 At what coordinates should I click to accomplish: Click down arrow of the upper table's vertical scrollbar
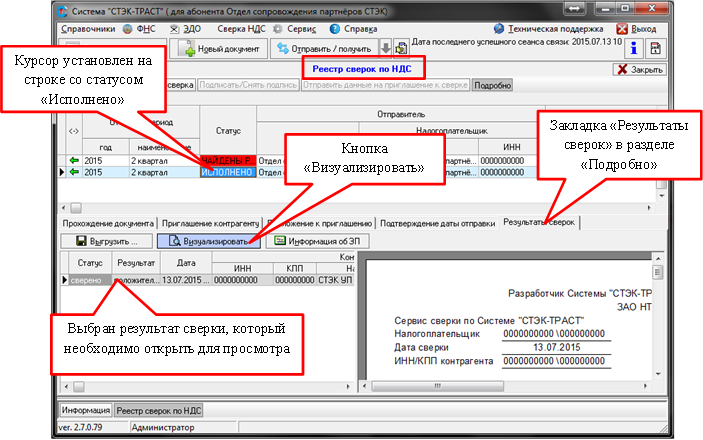point(662,196)
